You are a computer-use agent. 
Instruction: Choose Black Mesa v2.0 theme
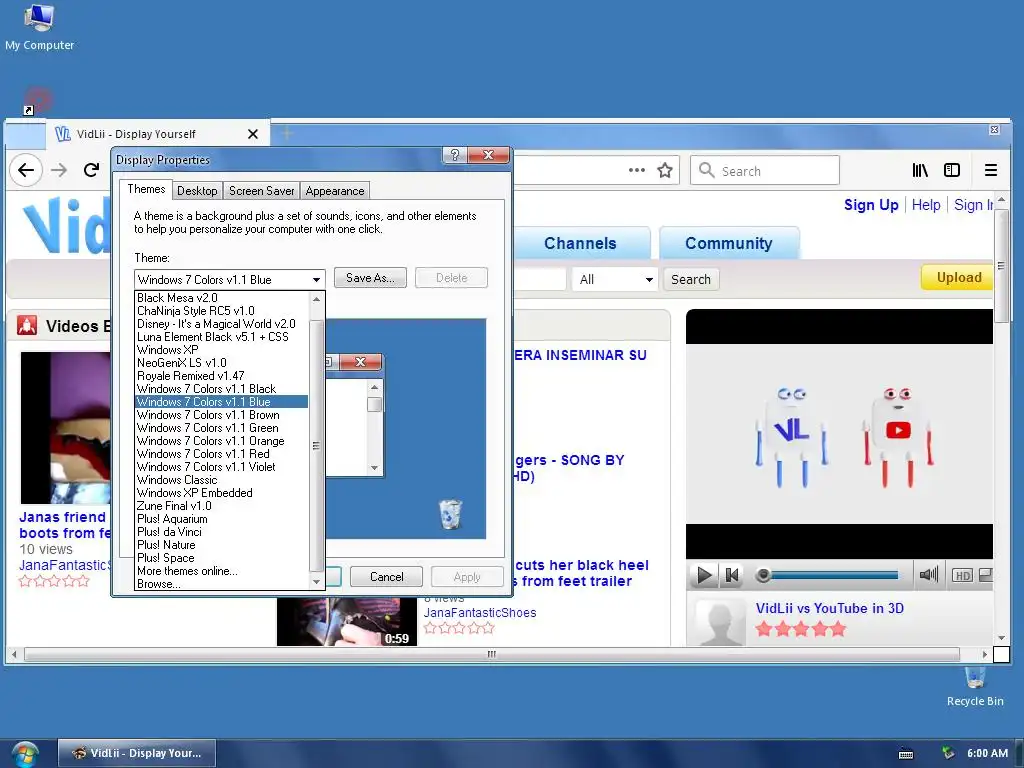221,298
